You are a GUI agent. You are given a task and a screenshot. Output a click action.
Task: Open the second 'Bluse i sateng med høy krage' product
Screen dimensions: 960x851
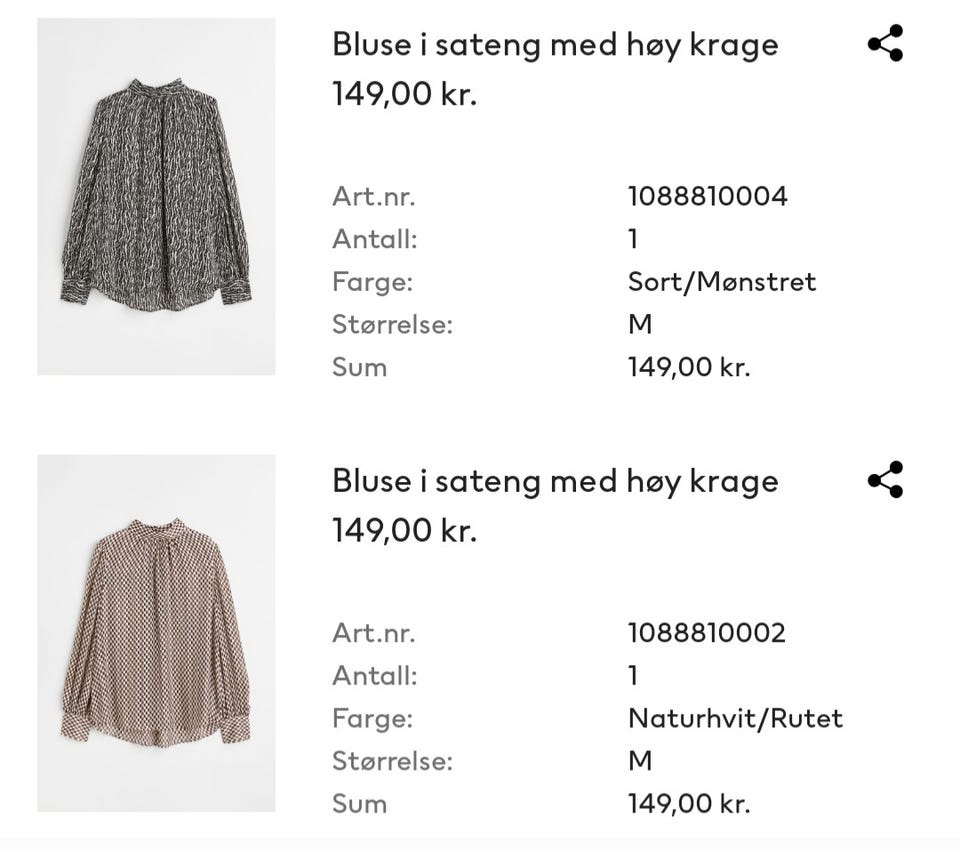[554, 481]
